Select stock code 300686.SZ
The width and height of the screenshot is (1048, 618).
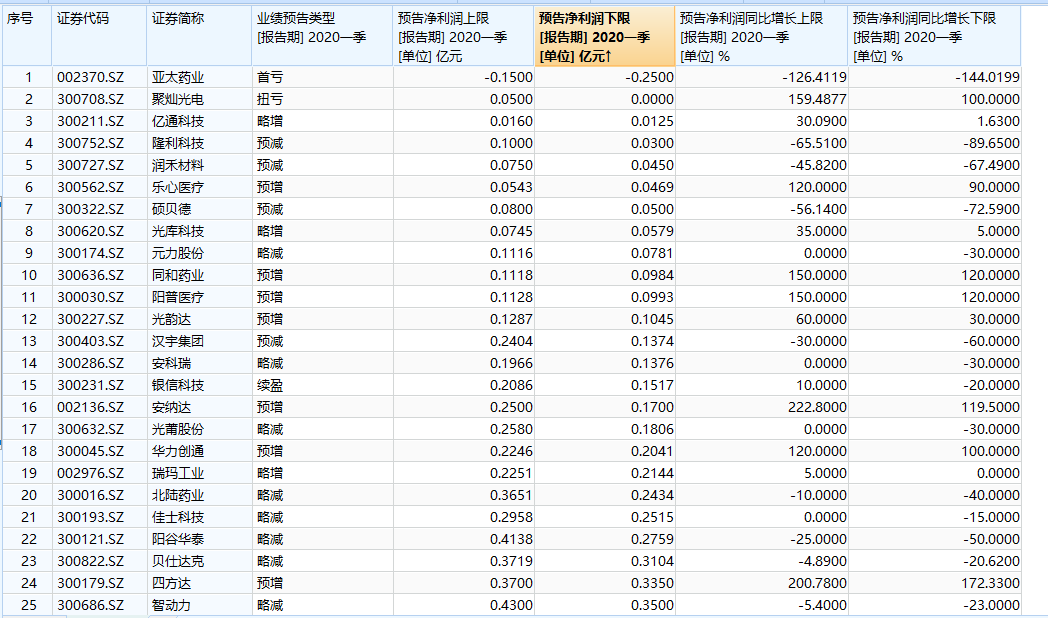point(90,606)
